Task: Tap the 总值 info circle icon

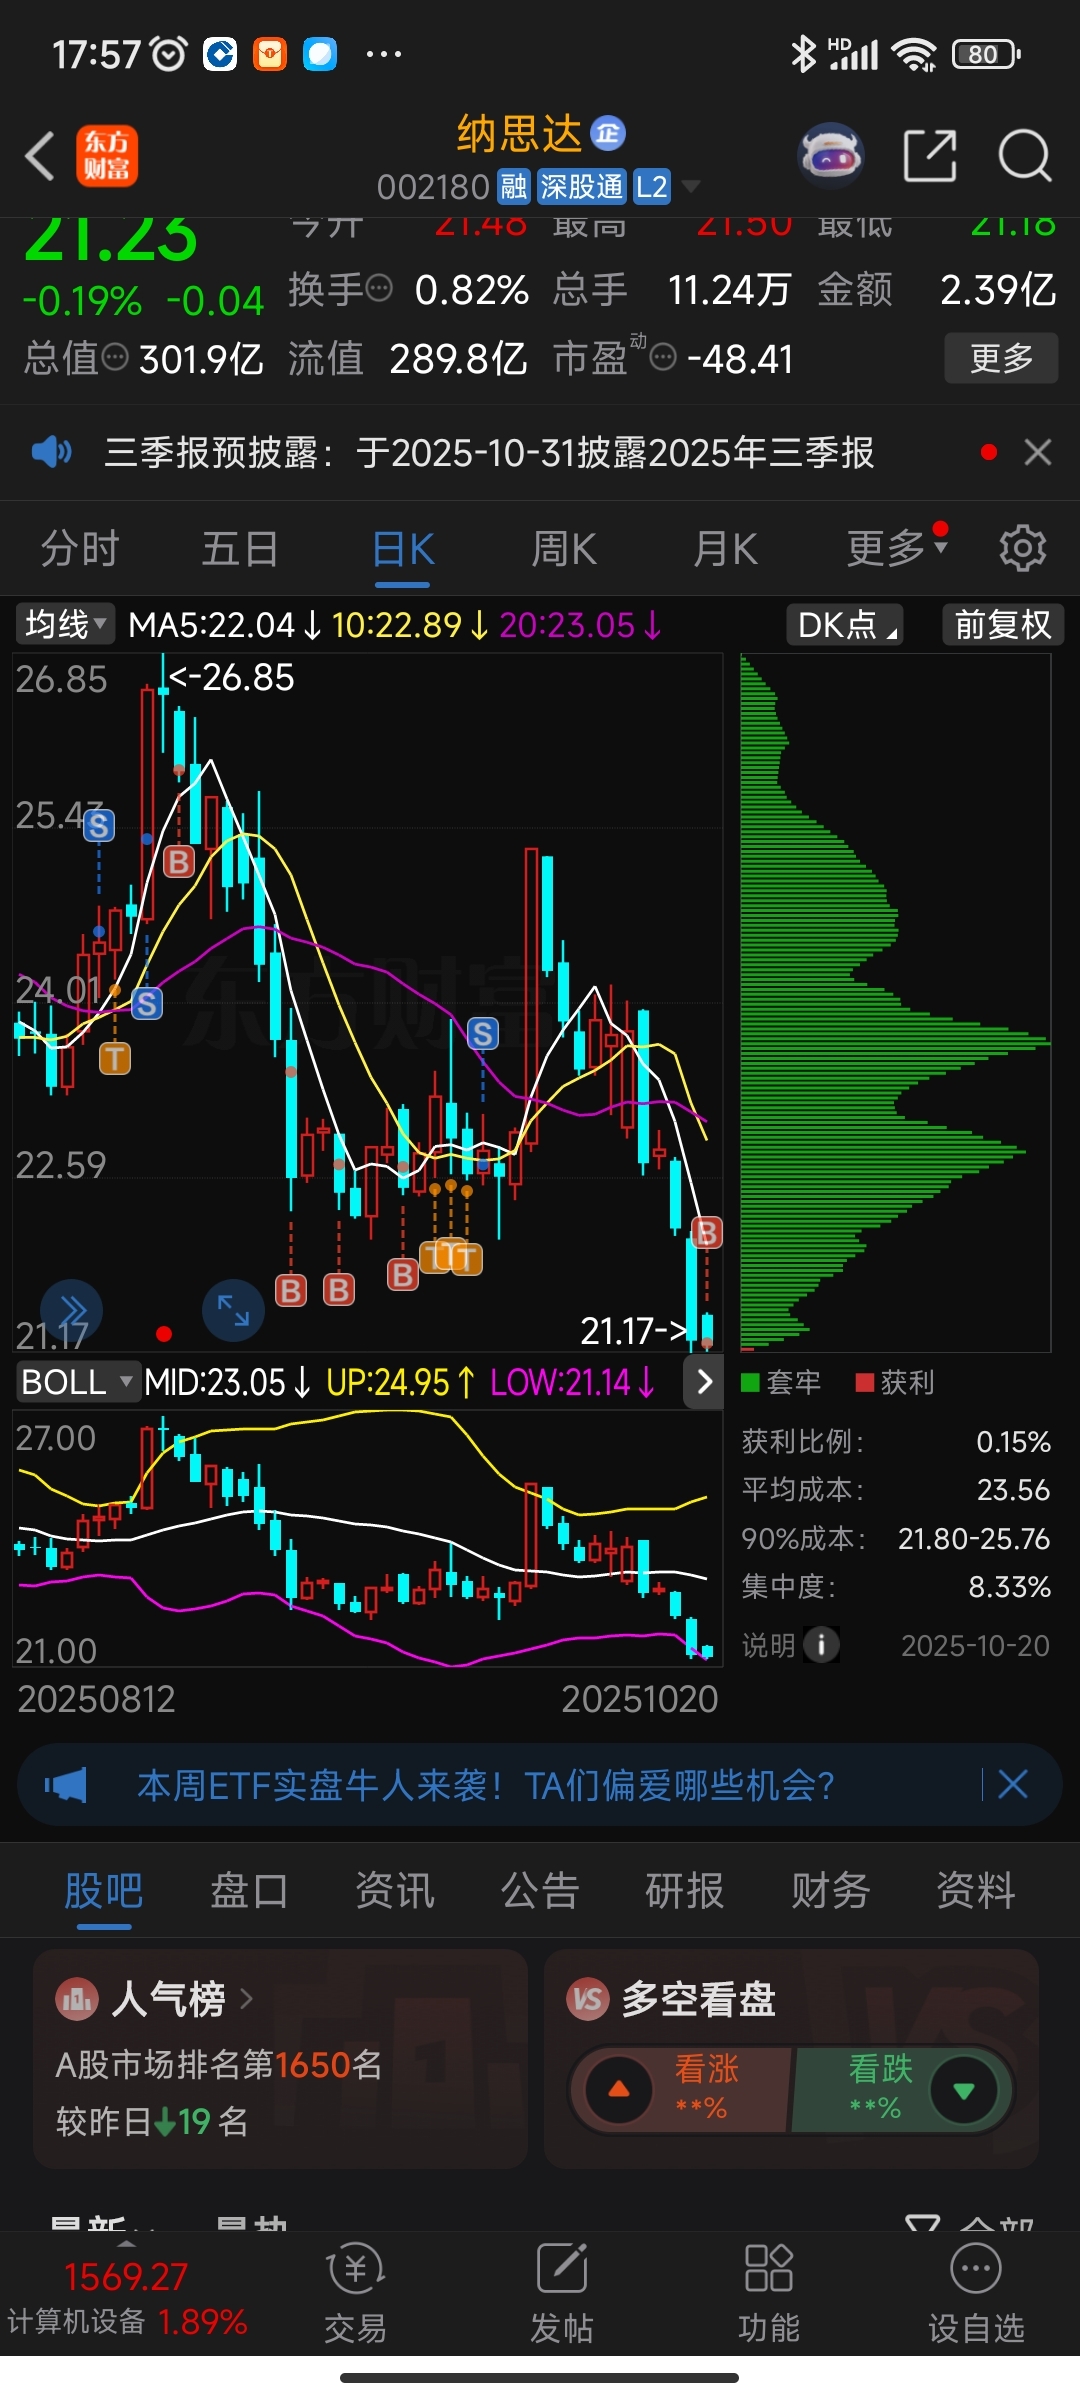Action: click(x=116, y=357)
